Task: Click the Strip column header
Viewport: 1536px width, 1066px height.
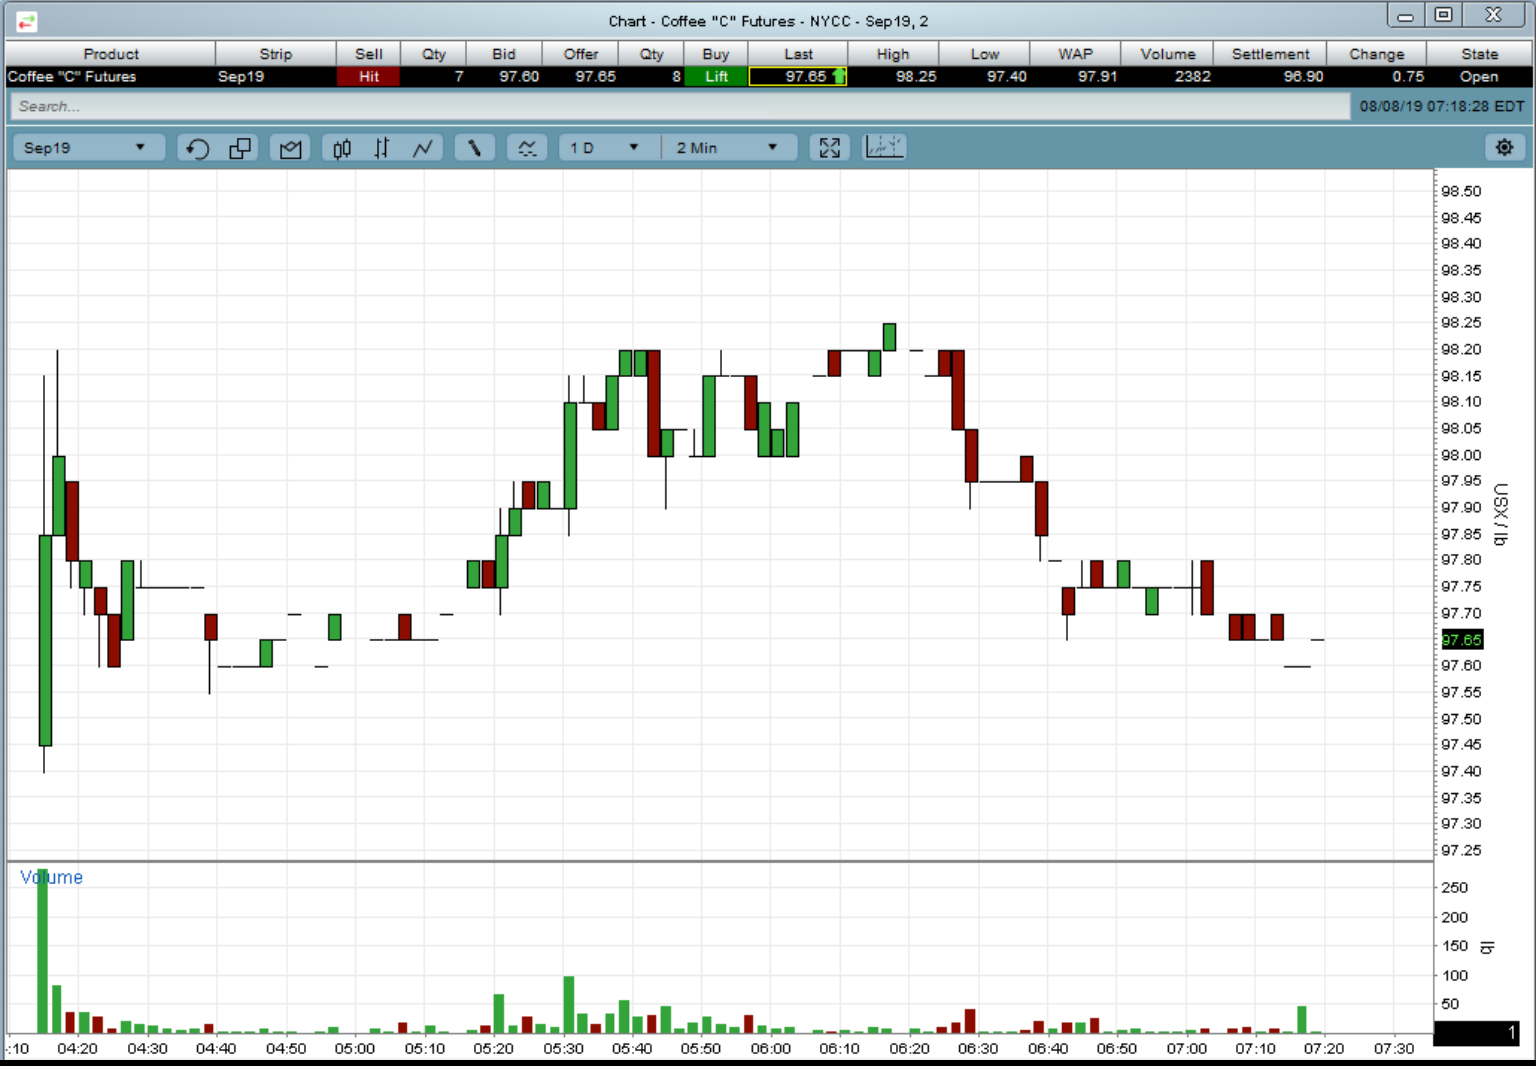Action: (276, 54)
